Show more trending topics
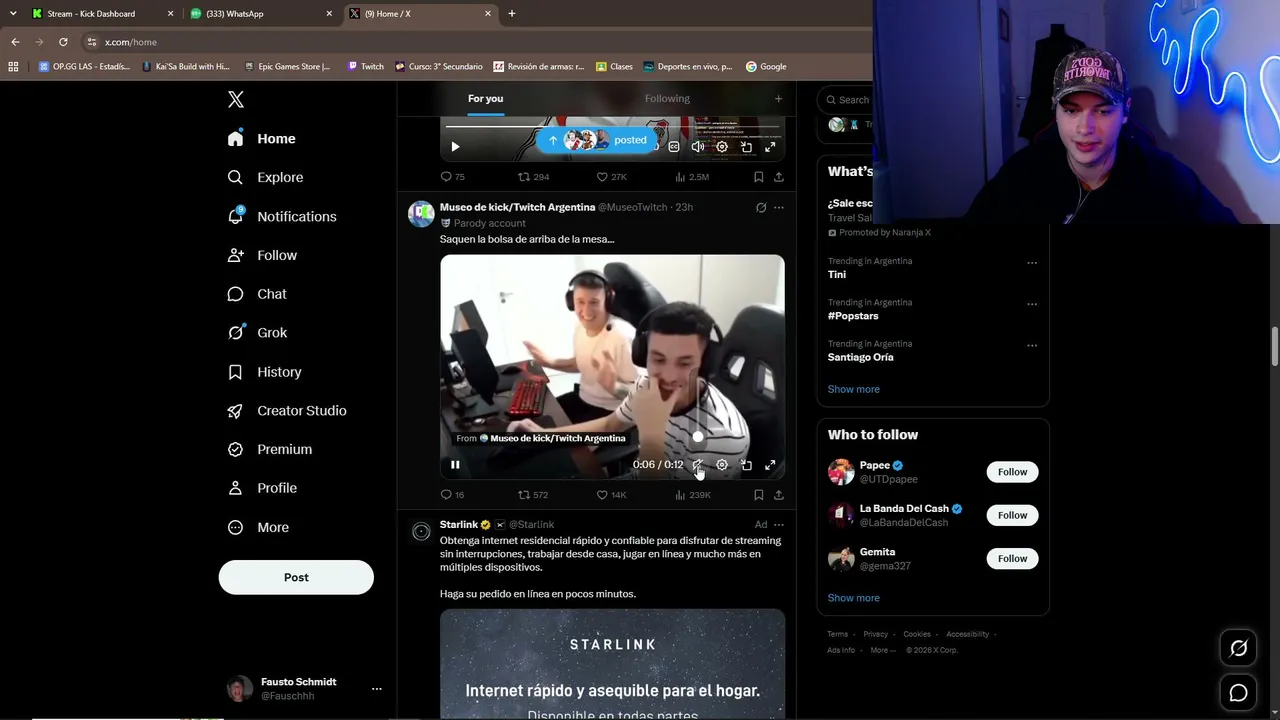The image size is (1280, 720). tap(853, 389)
